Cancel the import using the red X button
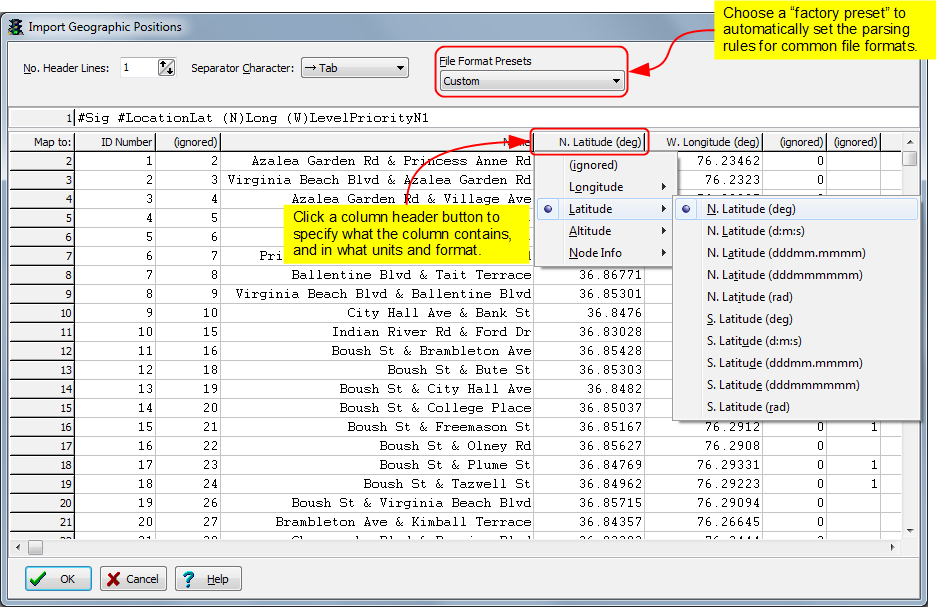Viewport: 937px width, 608px height. click(132, 578)
